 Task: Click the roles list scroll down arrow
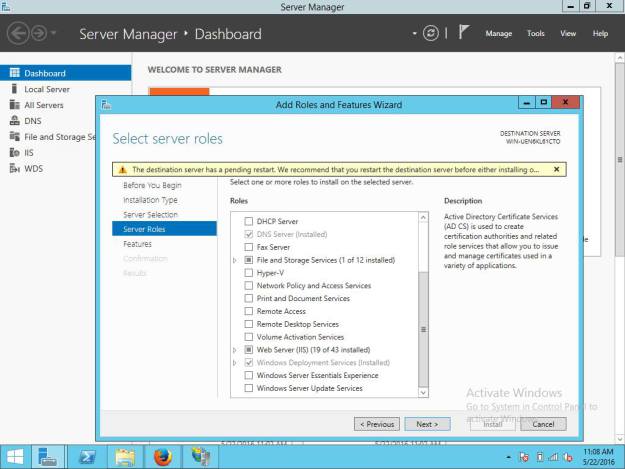pos(423,392)
